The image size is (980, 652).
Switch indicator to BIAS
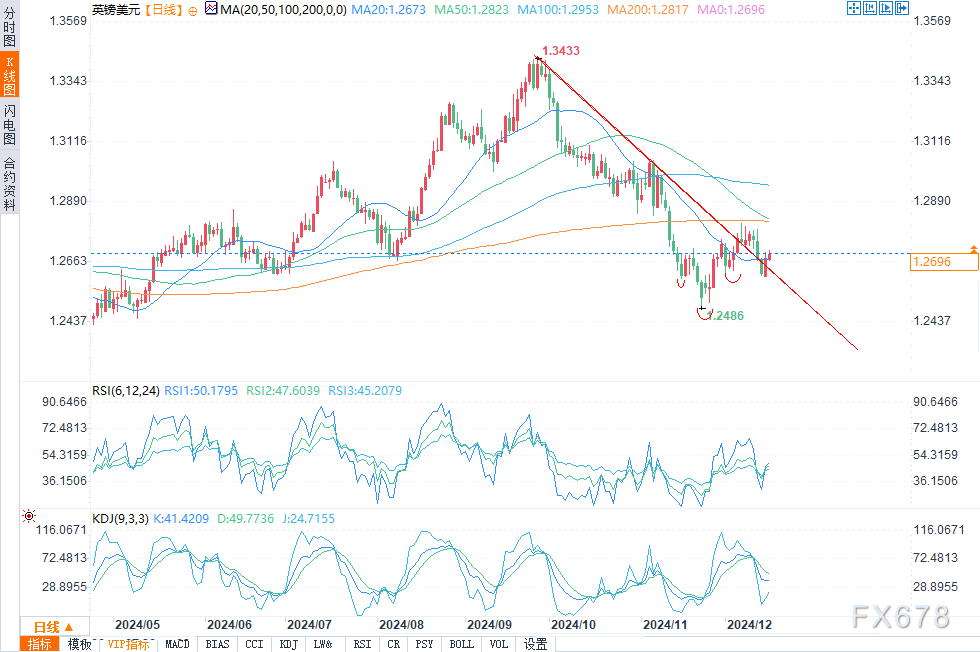[217, 644]
